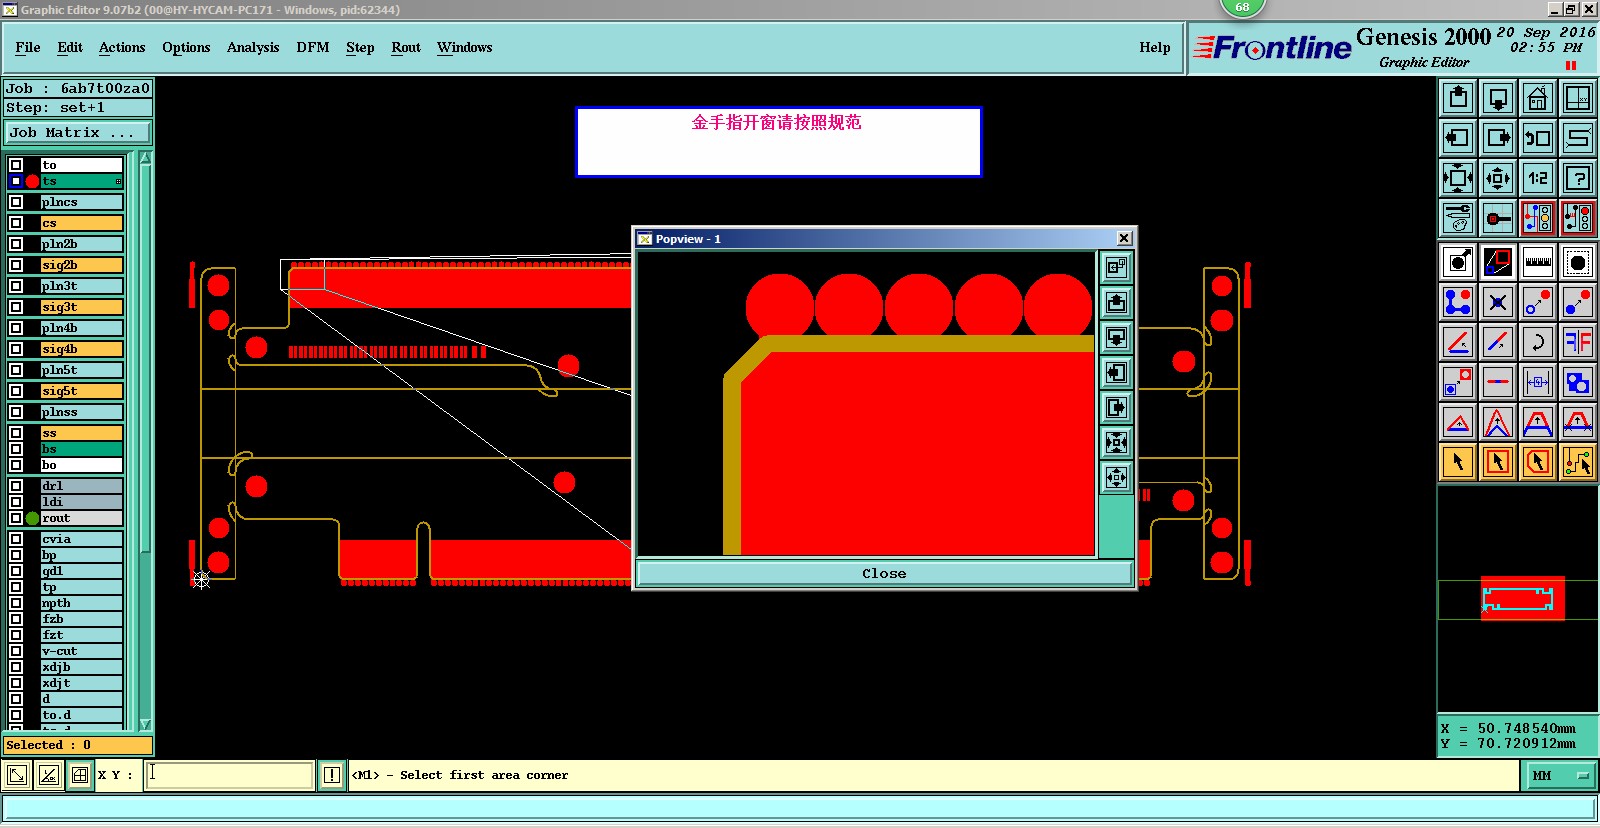Click the rotate arc arrow icon
The width and height of the screenshot is (1600, 828).
coord(1538,342)
